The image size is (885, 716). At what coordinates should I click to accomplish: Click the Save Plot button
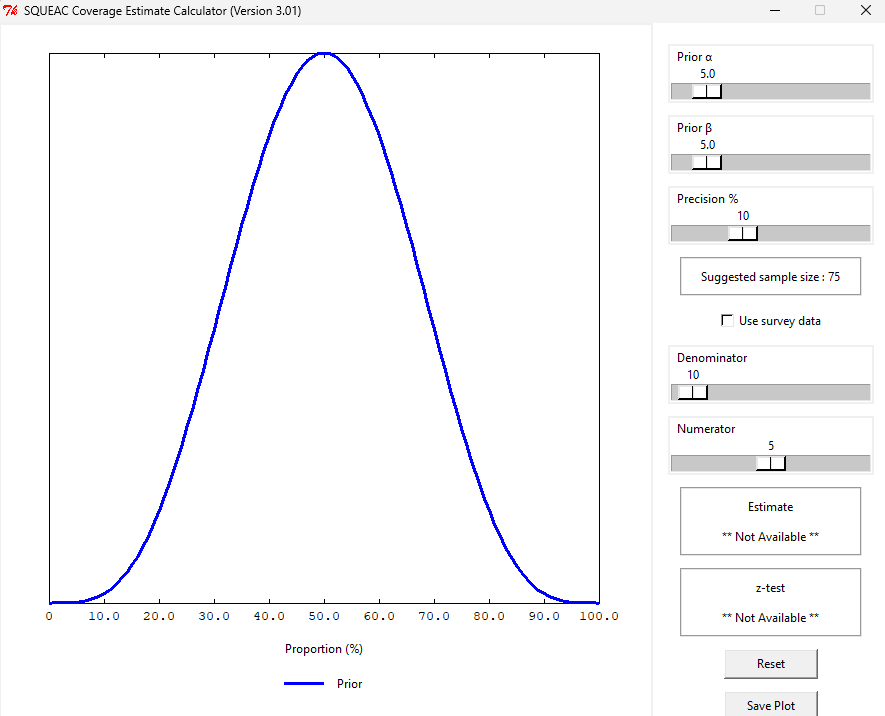click(770, 704)
